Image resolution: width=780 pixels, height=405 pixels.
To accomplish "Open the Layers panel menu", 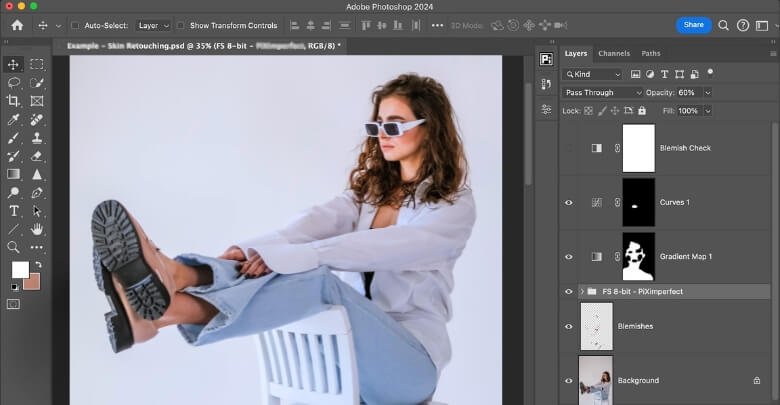I will (x=773, y=53).
